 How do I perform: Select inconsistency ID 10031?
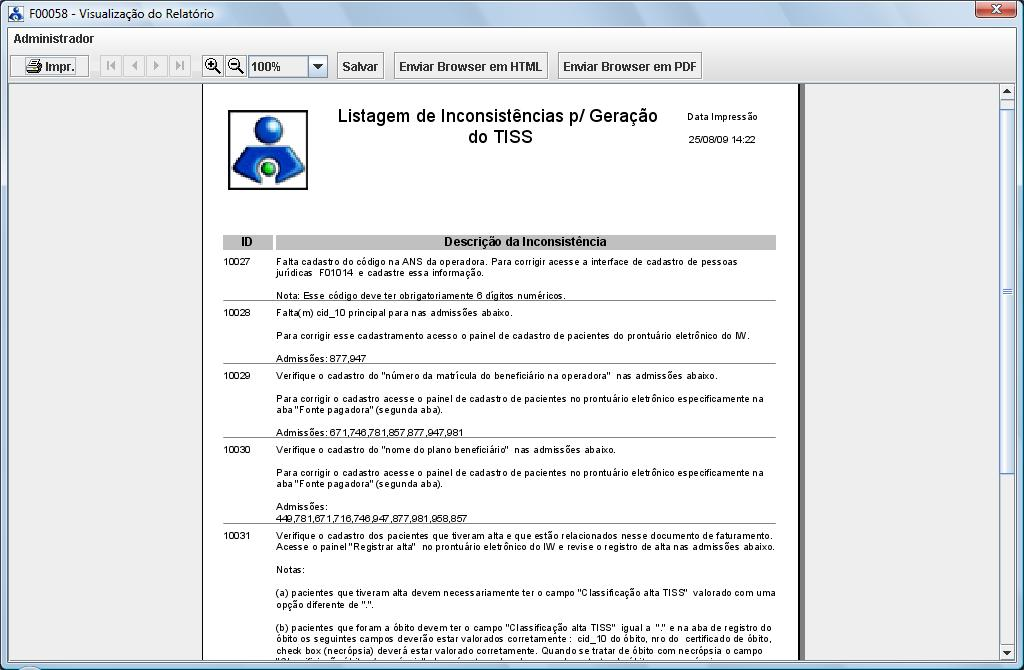click(x=236, y=535)
